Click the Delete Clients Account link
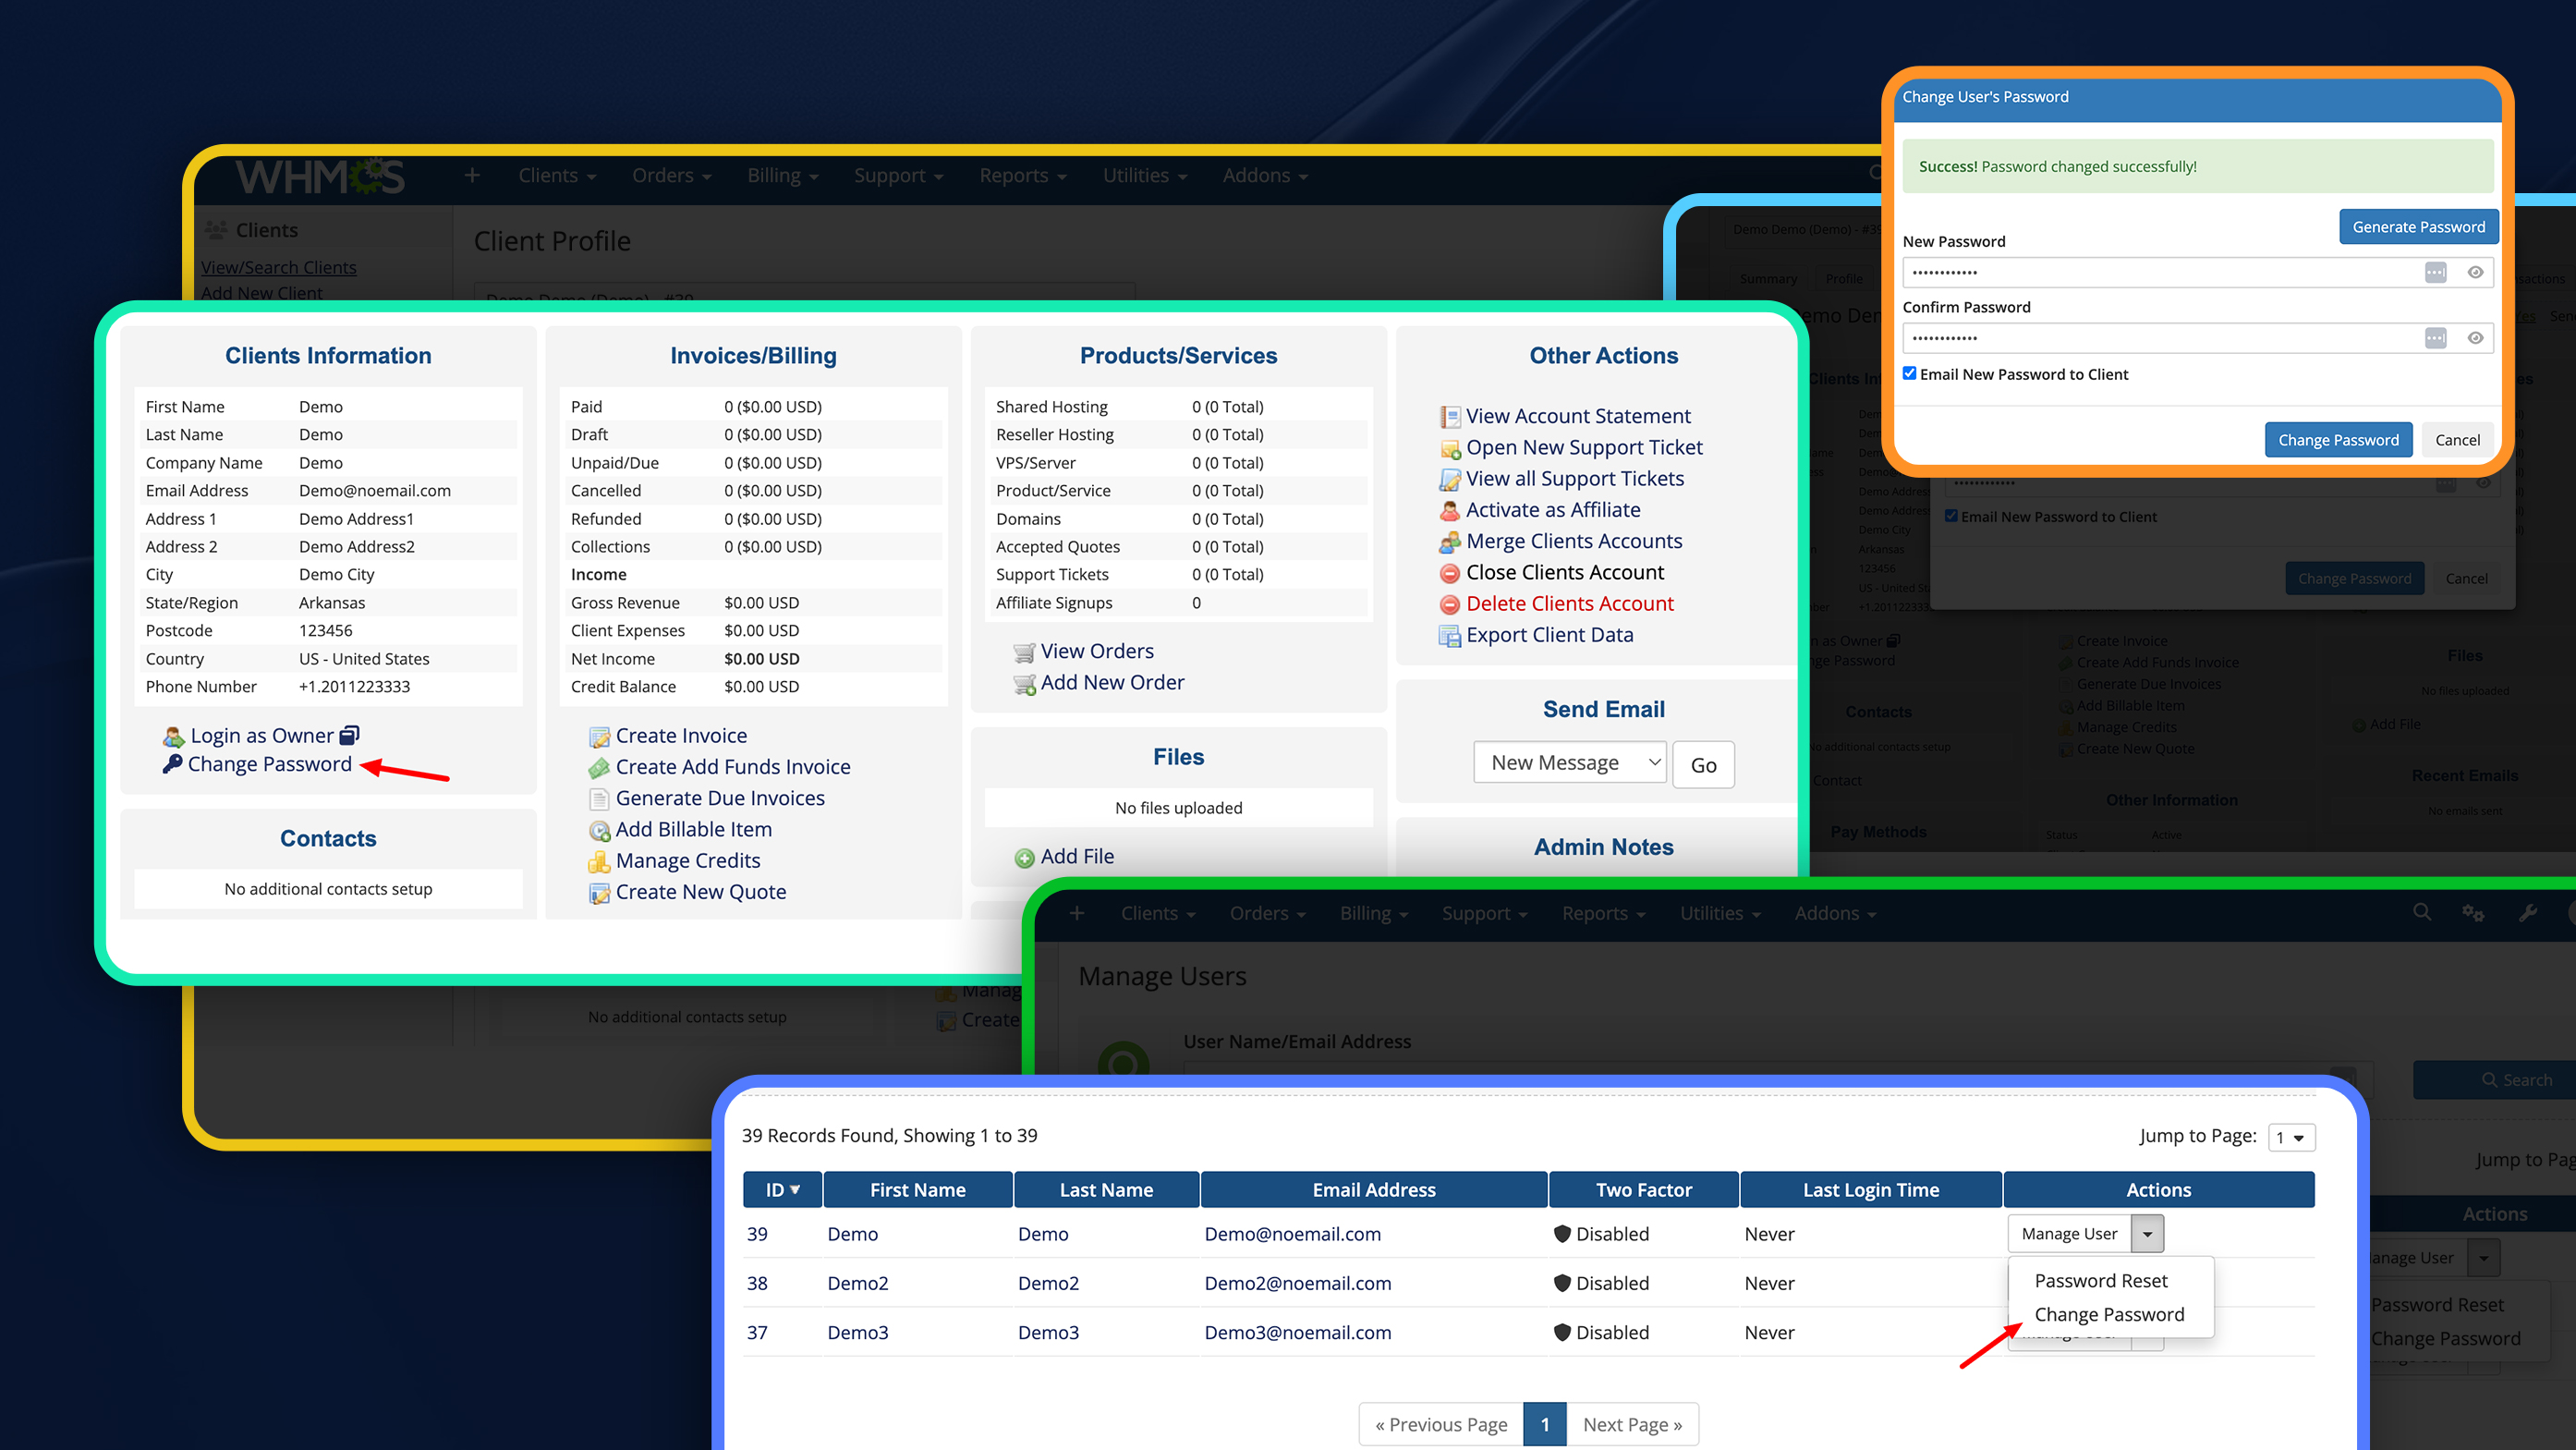 pyautogui.click(x=1570, y=604)
